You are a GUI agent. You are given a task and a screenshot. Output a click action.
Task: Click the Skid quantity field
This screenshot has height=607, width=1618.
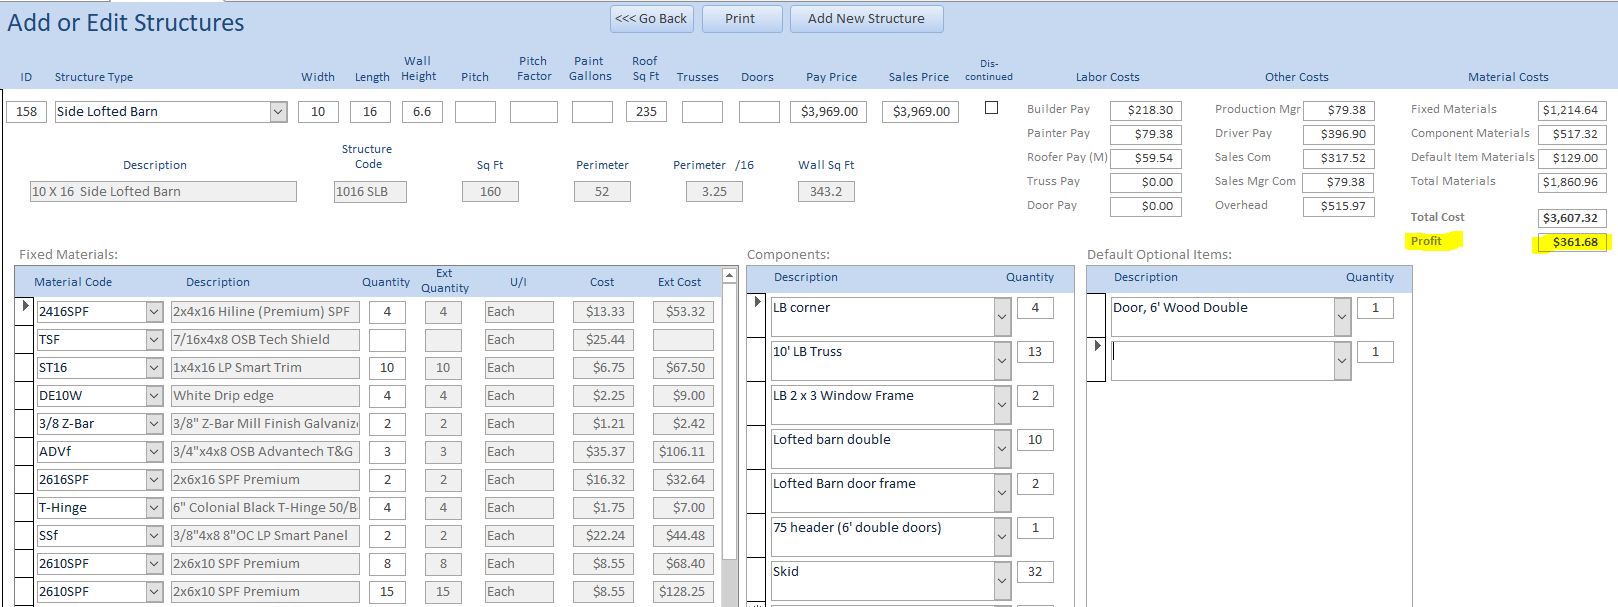click(x=1035, y=572)
